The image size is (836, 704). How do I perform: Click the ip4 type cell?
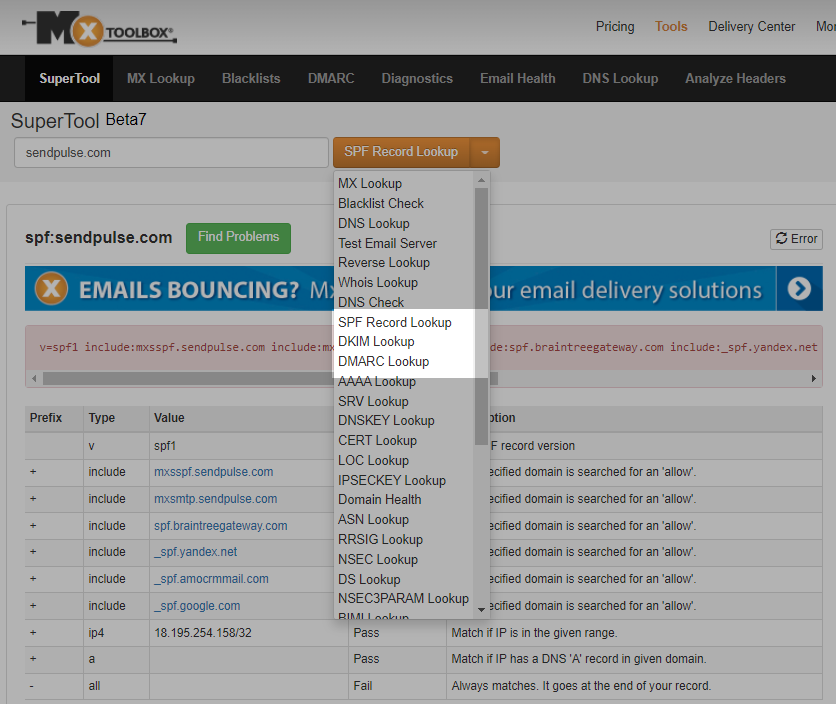(x=96, y=633)
